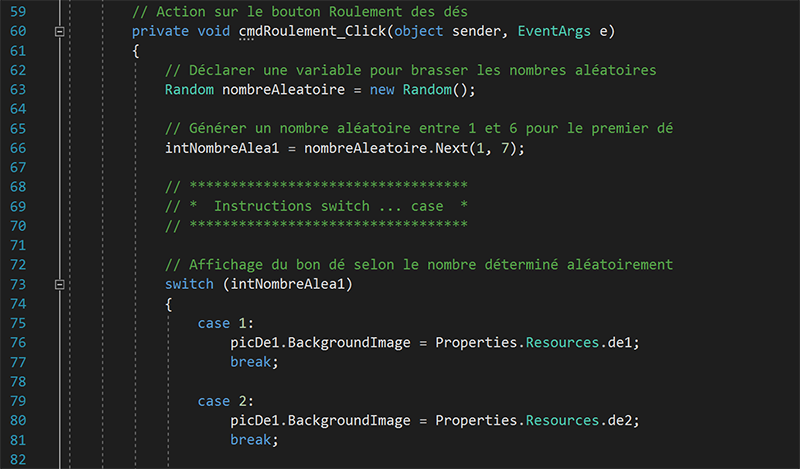Click the asterisk comment line 70
Image resolution: width=800 pixels, height=469 pixels.
[316, 225]
